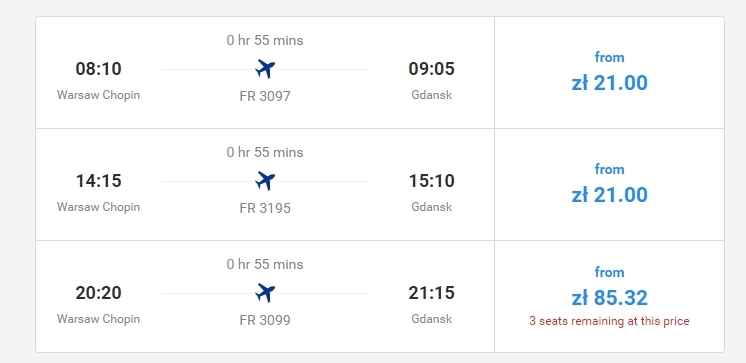
Task: Click the '3 seats remaining at this price' notice
Action: coord(609,321)
